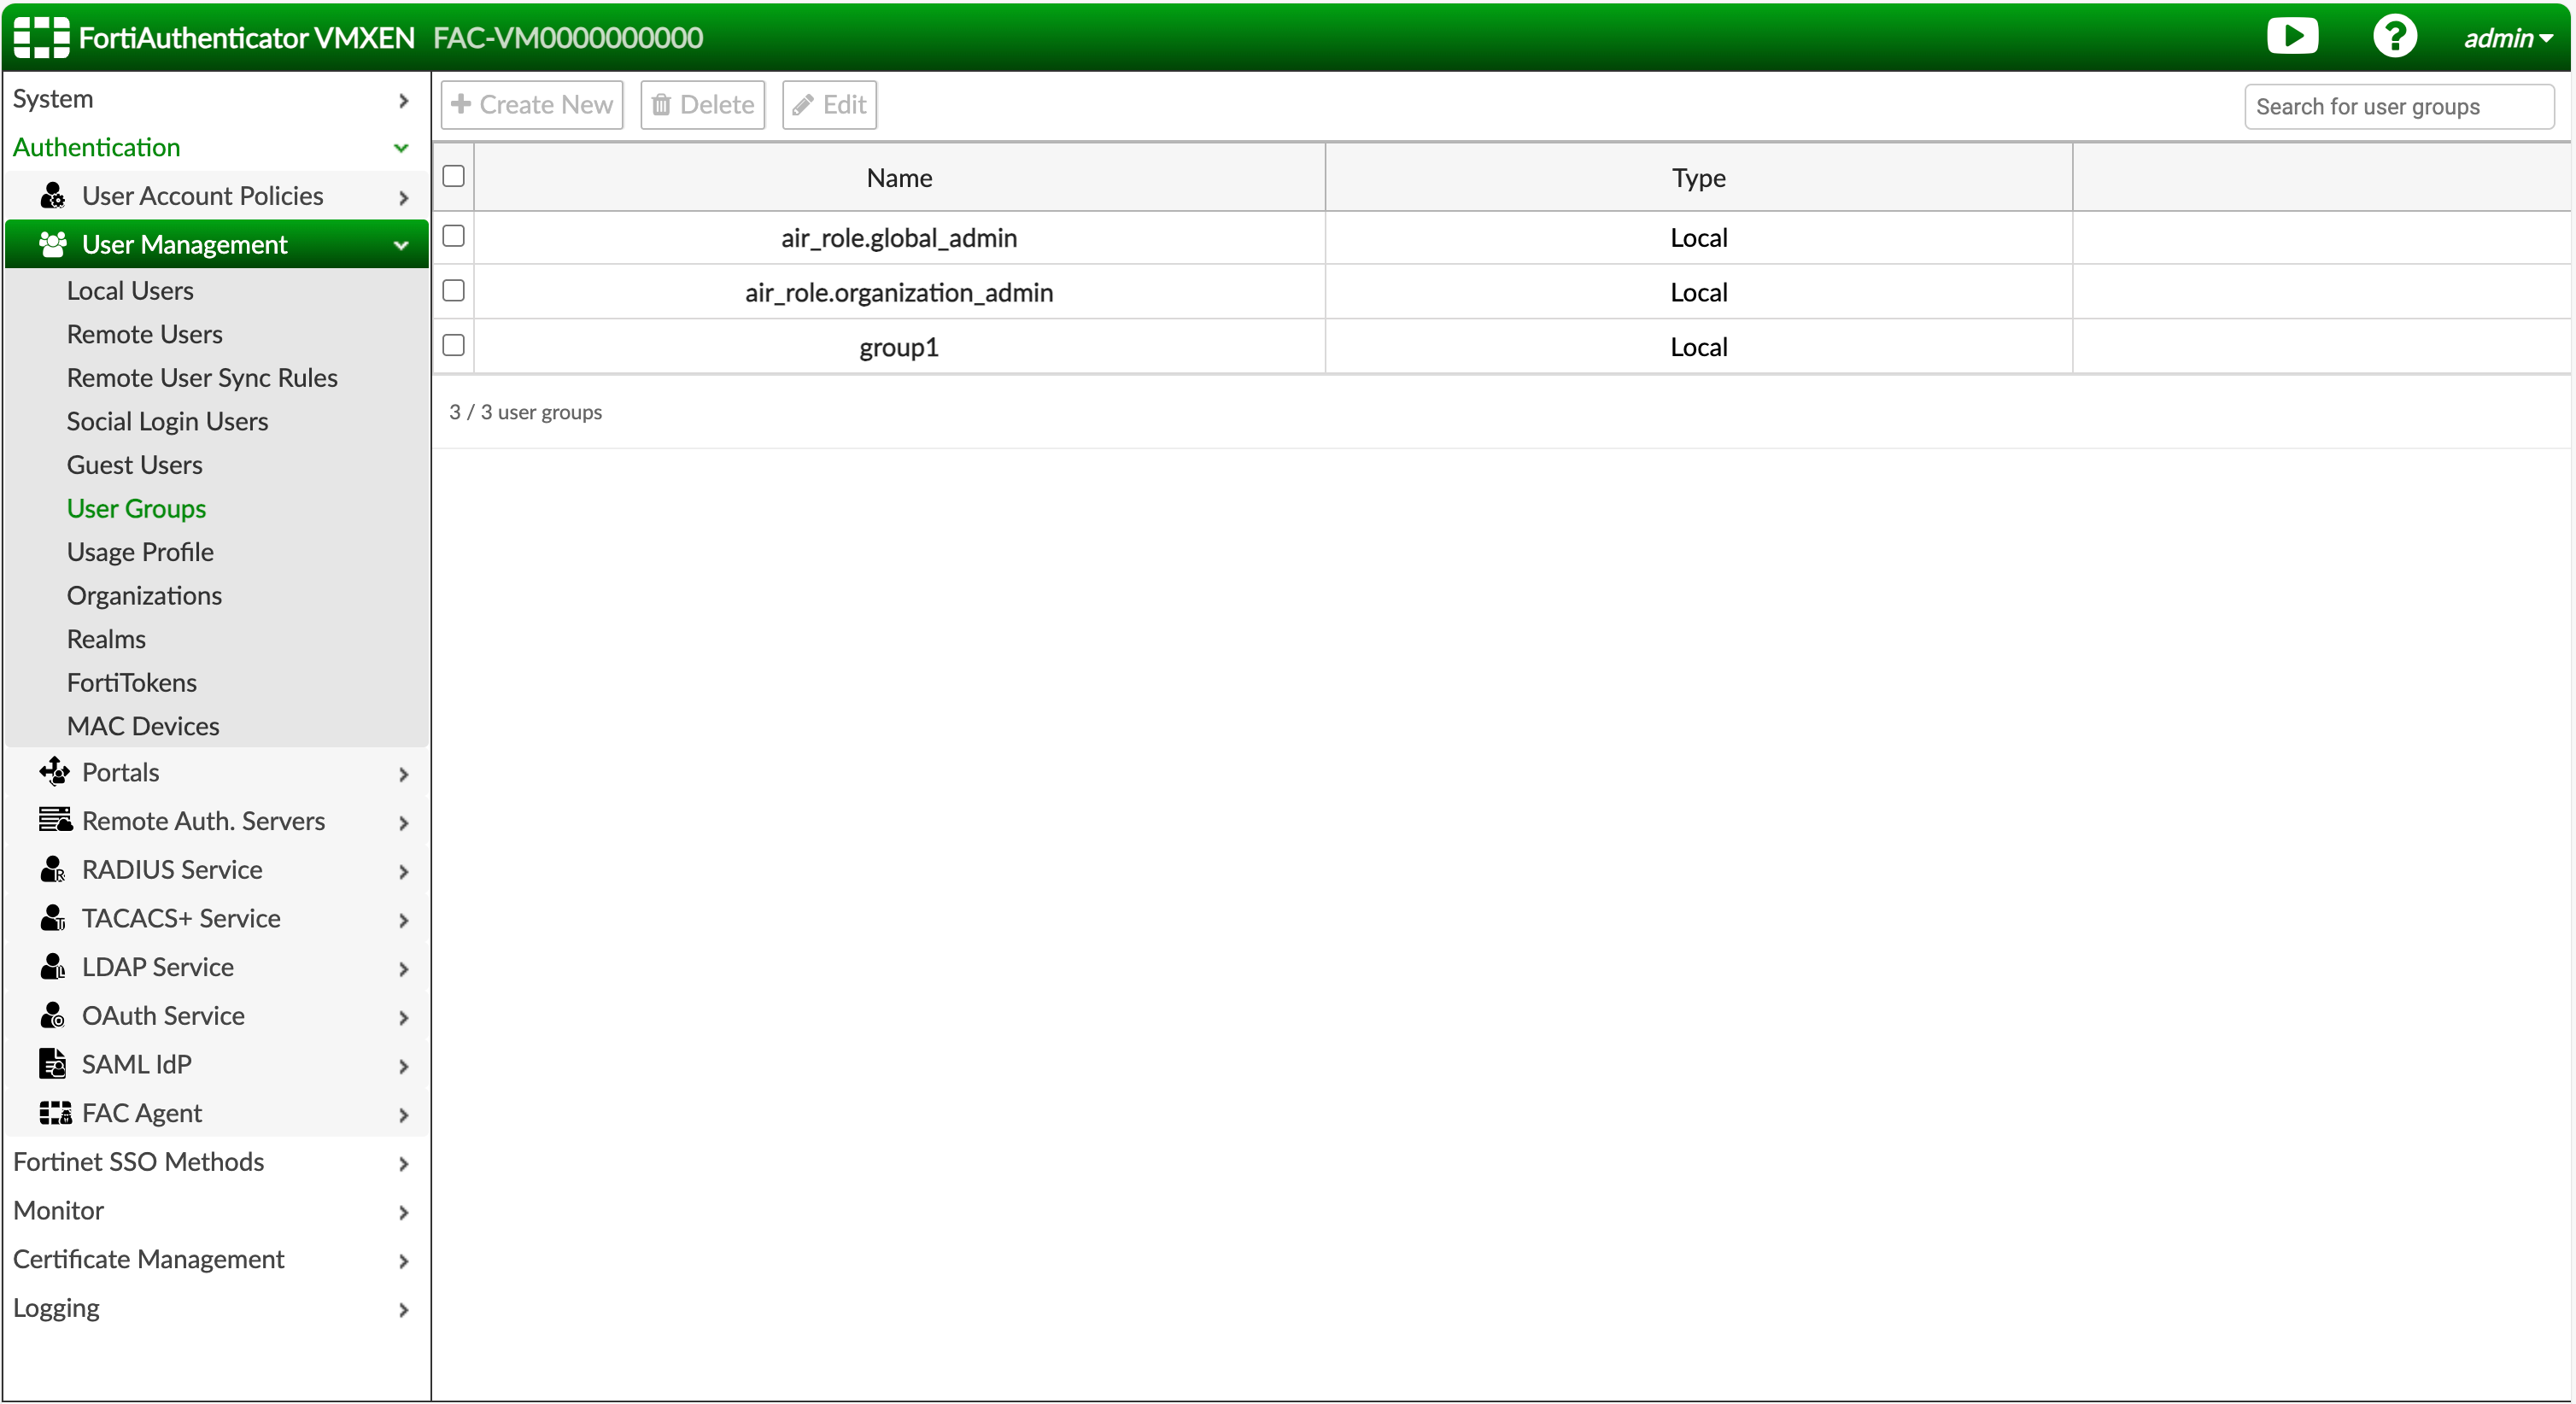Expand the System menu section
This screenshot has width=2576, height=1404.
210,99
